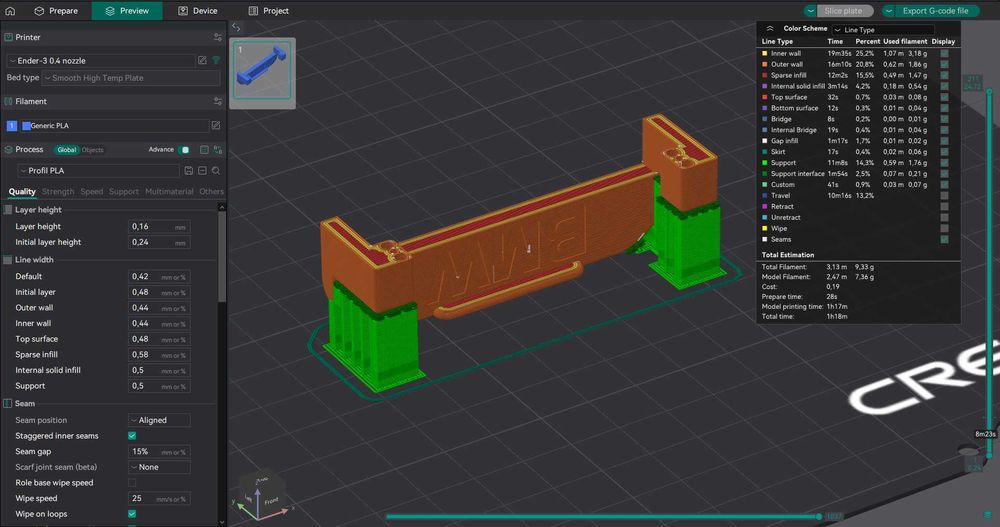Image resolution: width=1000 pixels, height=527 pixels.
Task: Switch to the Preview tab
Action: (x=127, y=11)
